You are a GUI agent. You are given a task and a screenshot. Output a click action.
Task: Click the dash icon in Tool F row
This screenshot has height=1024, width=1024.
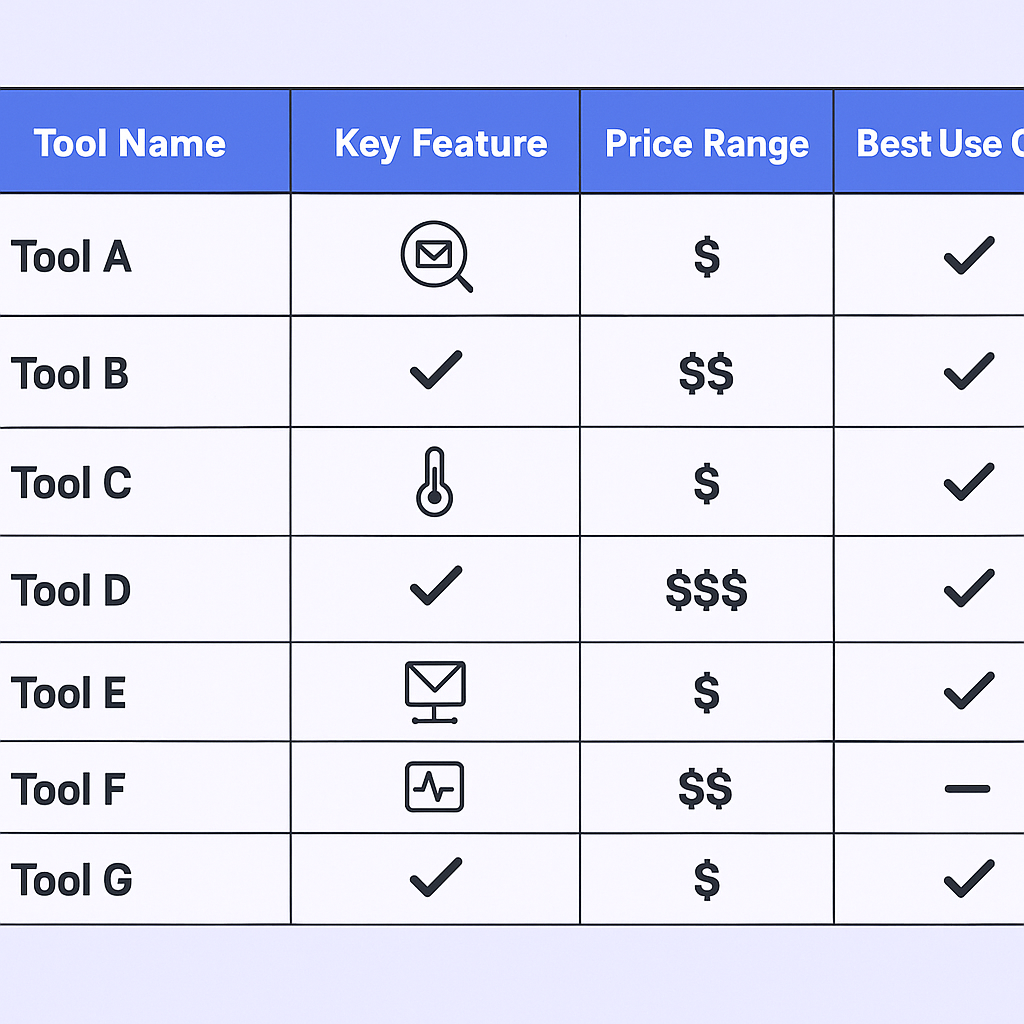click(x=967, y=789)
